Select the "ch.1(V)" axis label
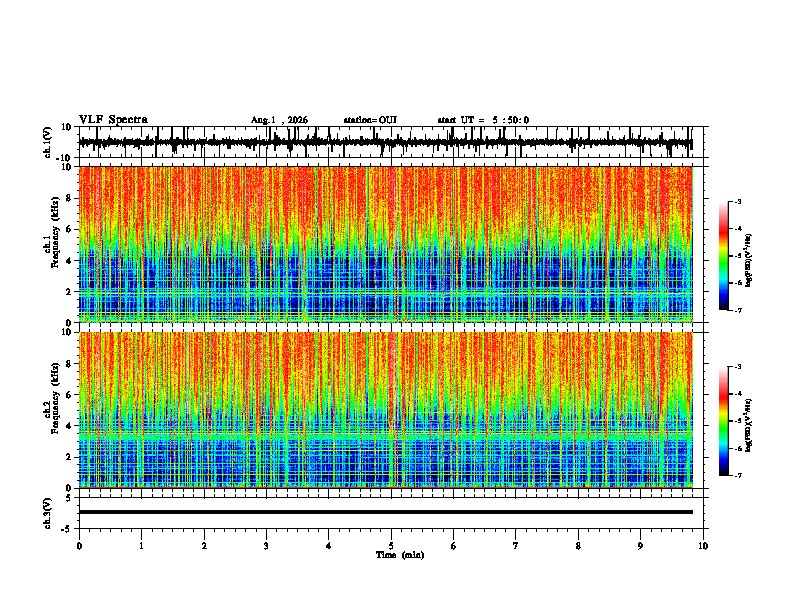The image size is (792, 612). (x=48, y=142)
